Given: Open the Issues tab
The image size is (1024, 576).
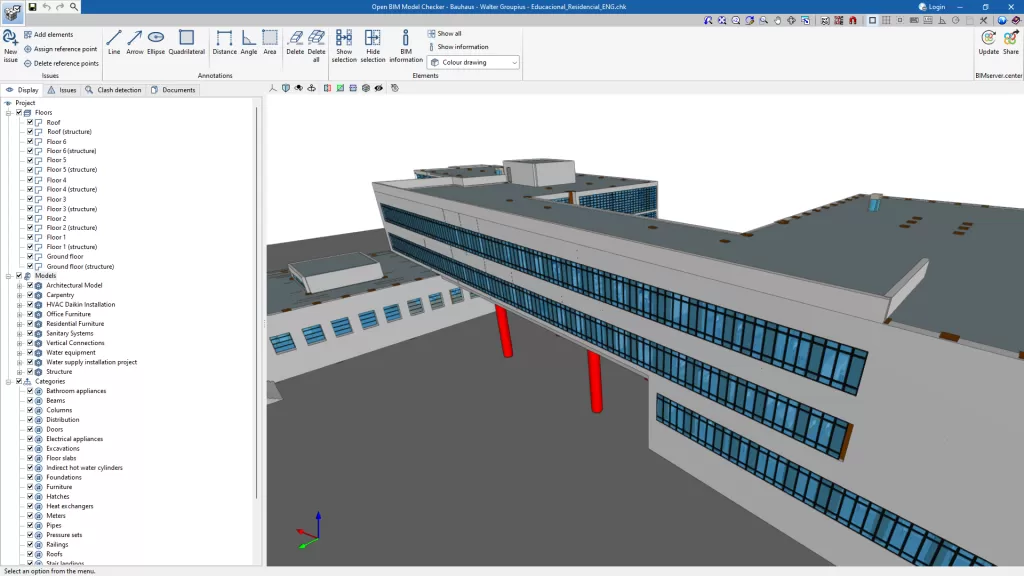Looking at the screenshot, I should click(62, 90).
